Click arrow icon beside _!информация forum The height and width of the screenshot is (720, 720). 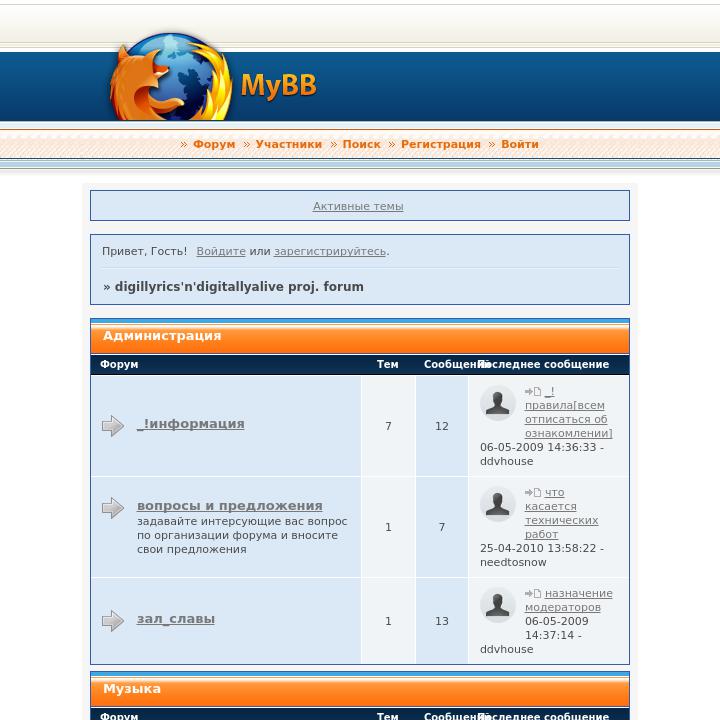click(113, 426)
